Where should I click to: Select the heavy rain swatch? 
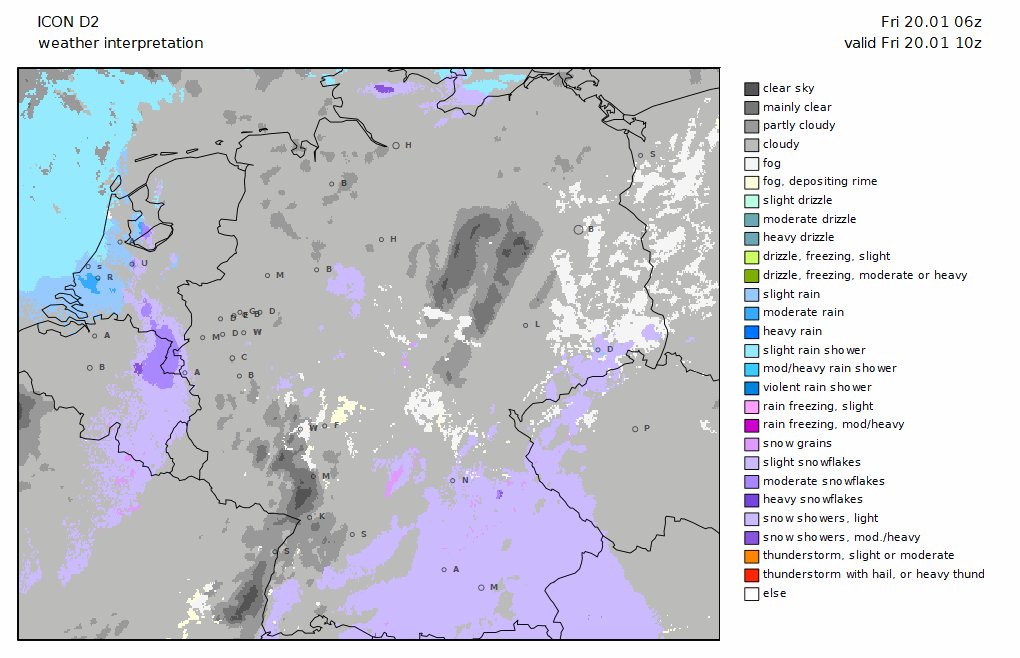(x=751, y=332)
